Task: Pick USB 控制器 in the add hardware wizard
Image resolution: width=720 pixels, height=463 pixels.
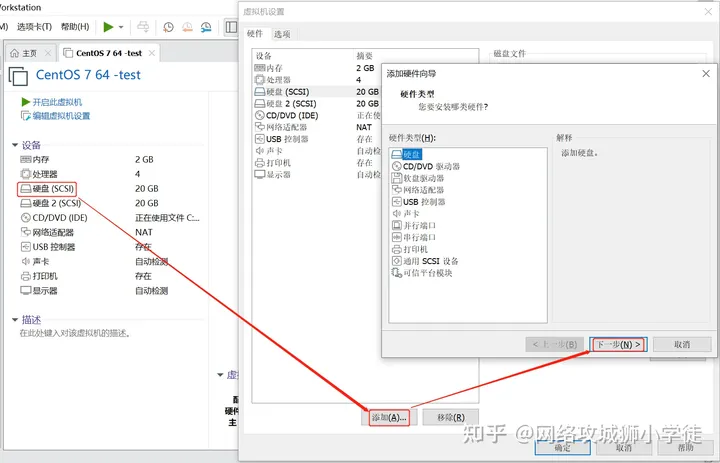Action: point(428,202)
